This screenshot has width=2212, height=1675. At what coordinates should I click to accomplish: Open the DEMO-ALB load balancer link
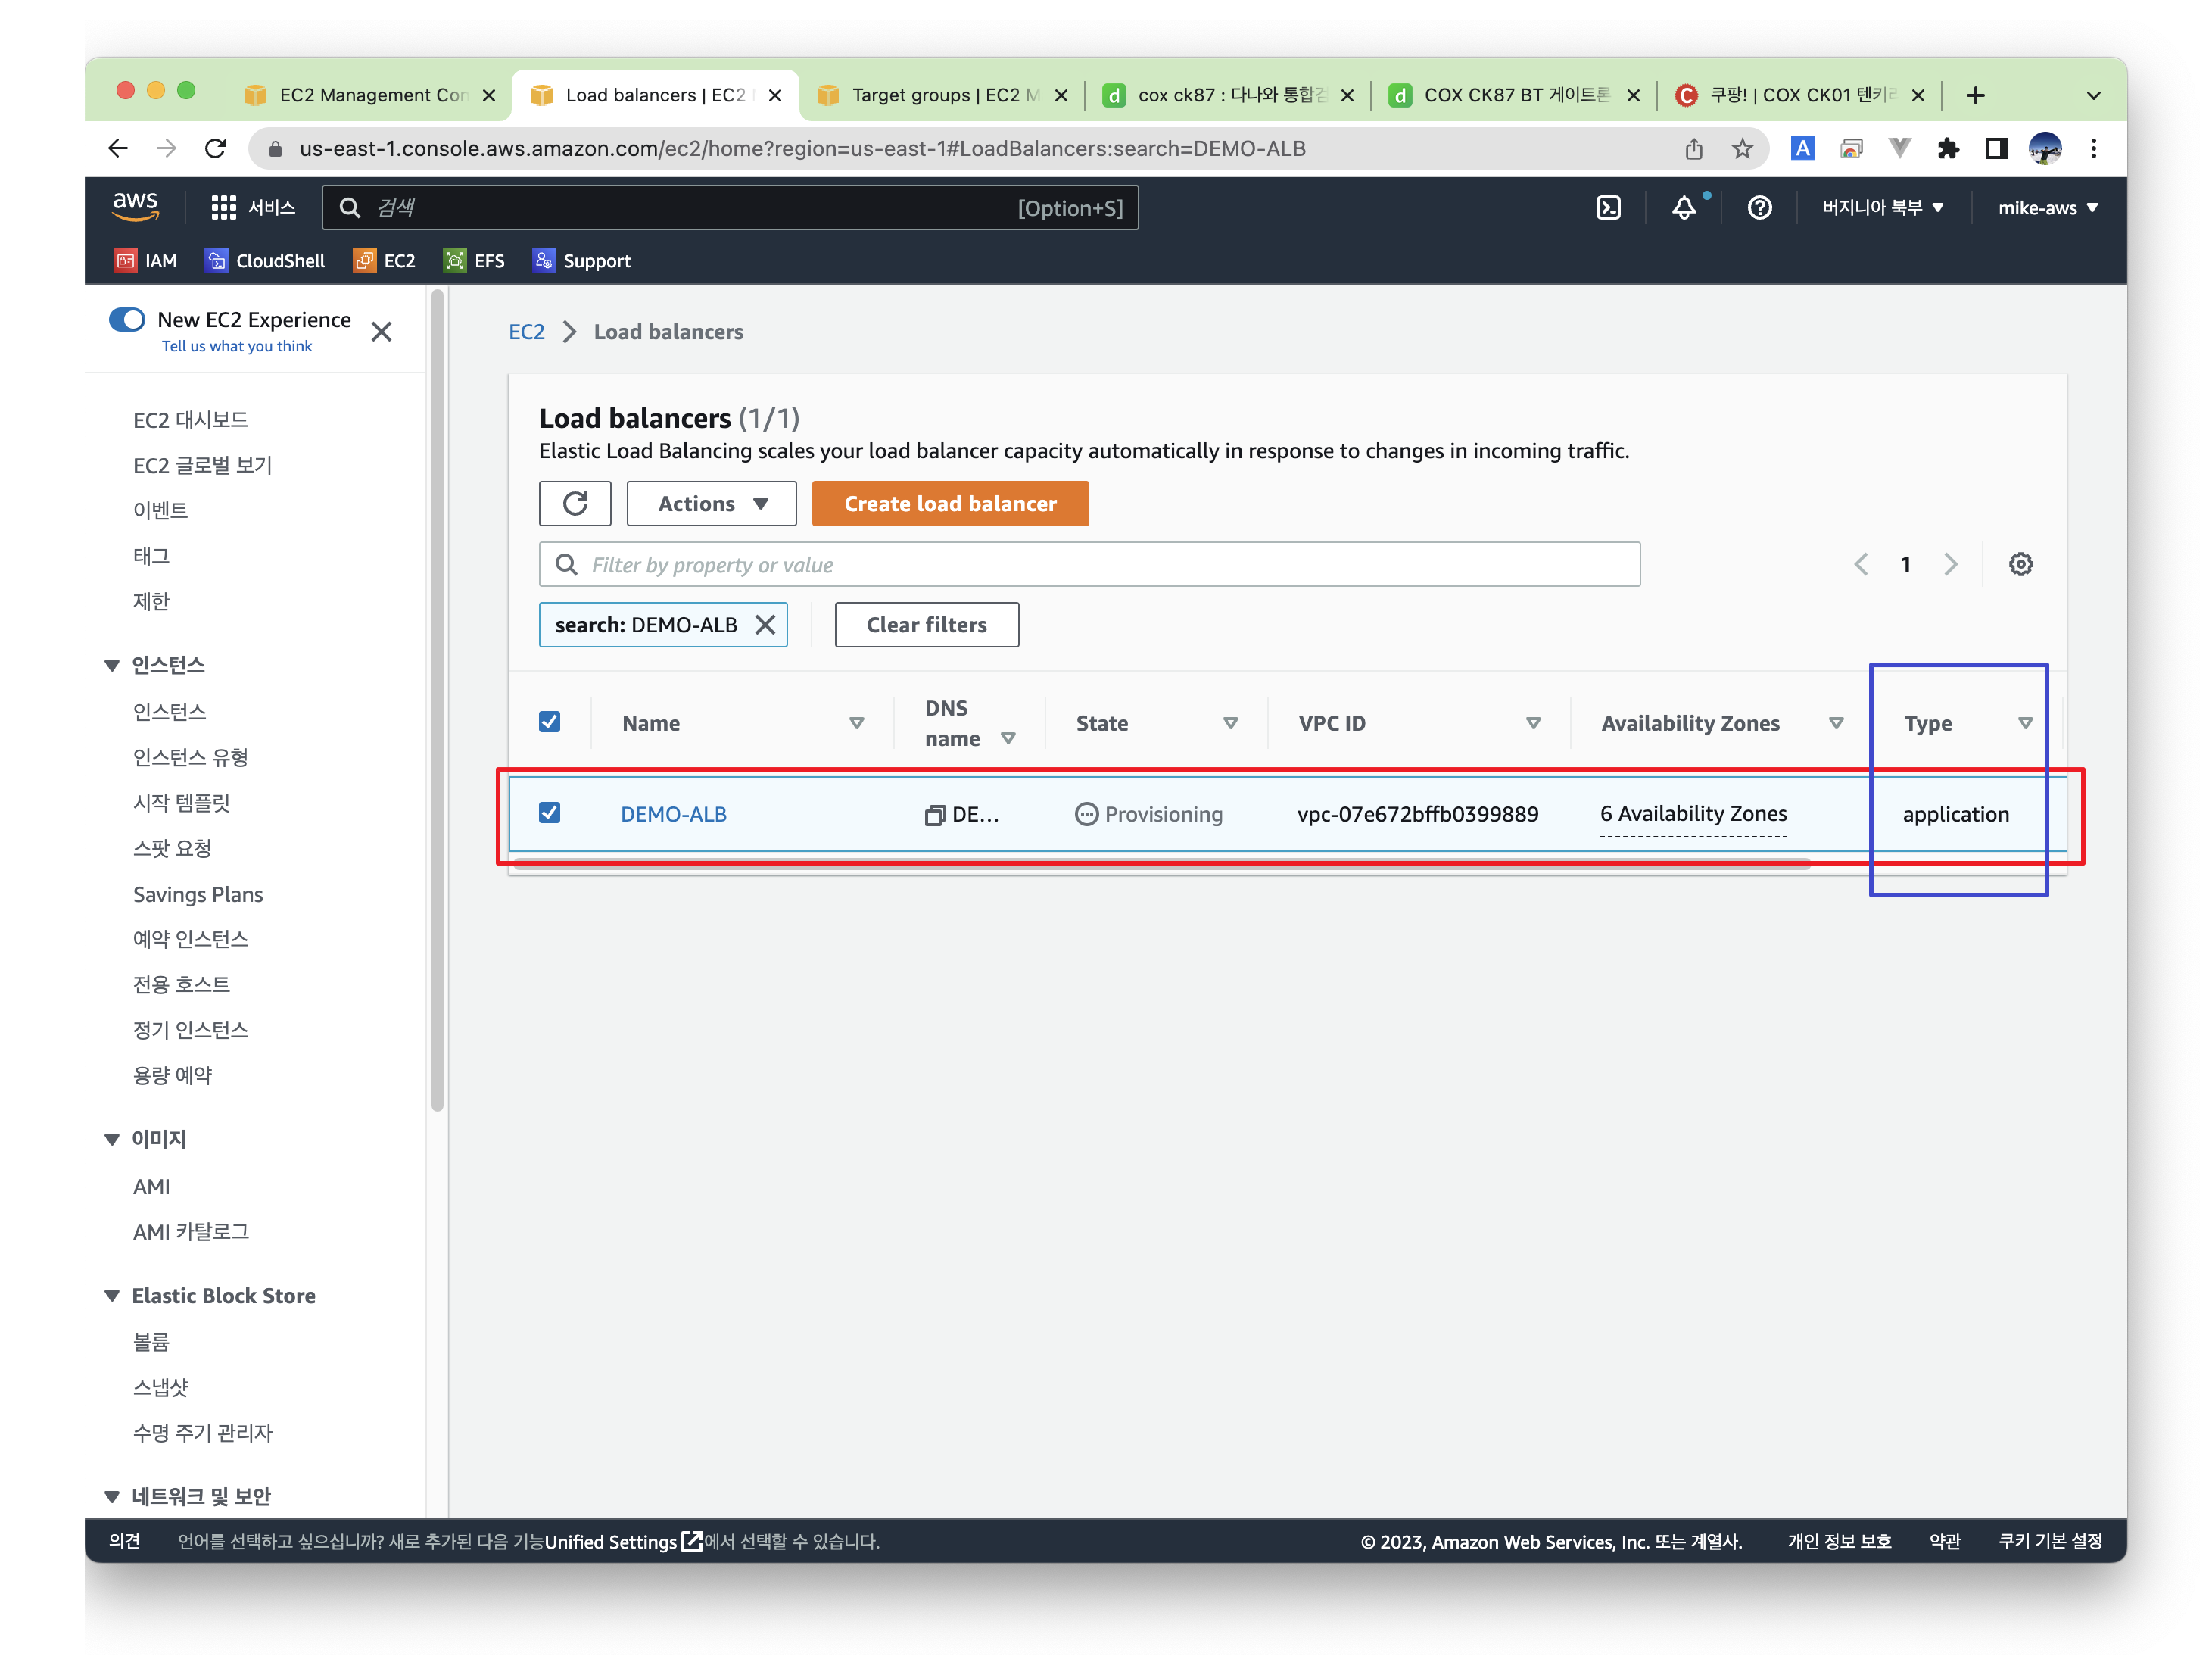(673, 815)
